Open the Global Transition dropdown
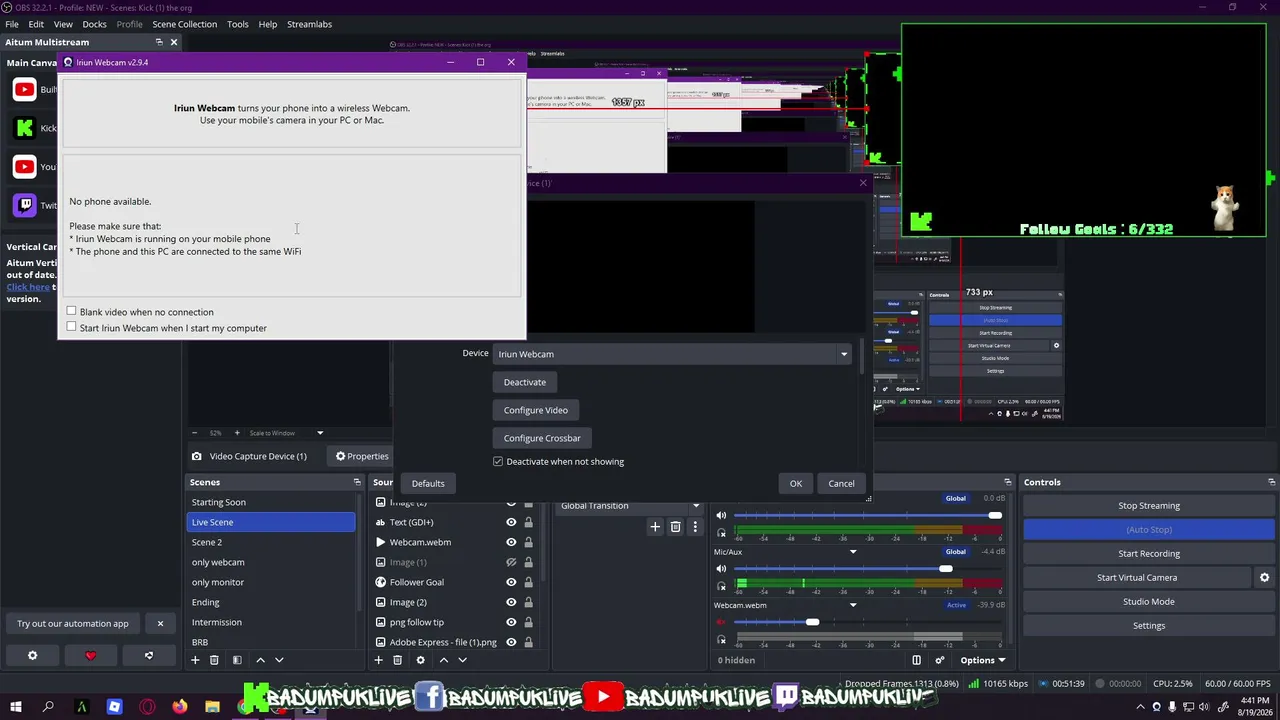The width and height of the screenshot is (1280, 720). coord(629,506)
